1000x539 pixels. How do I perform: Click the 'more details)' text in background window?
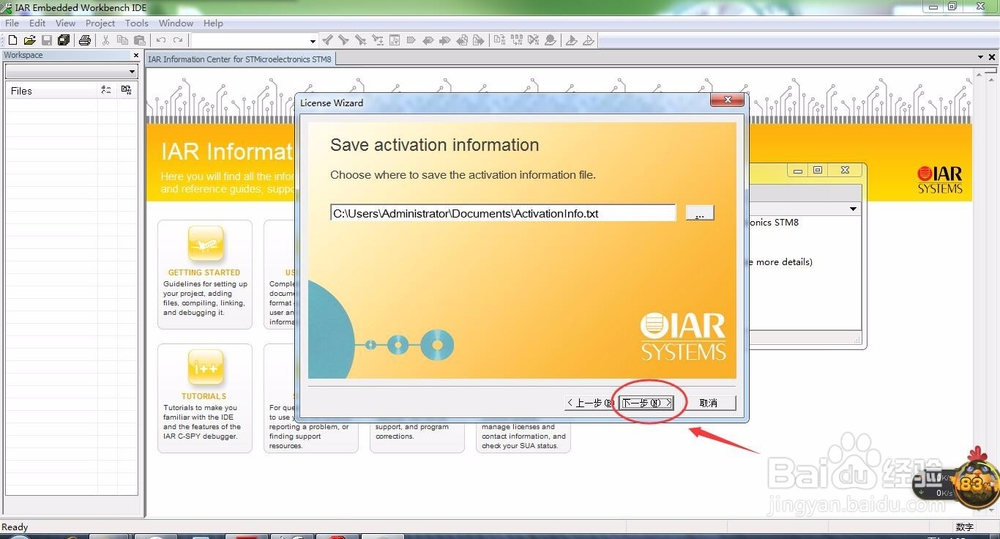tap(784, 262)
